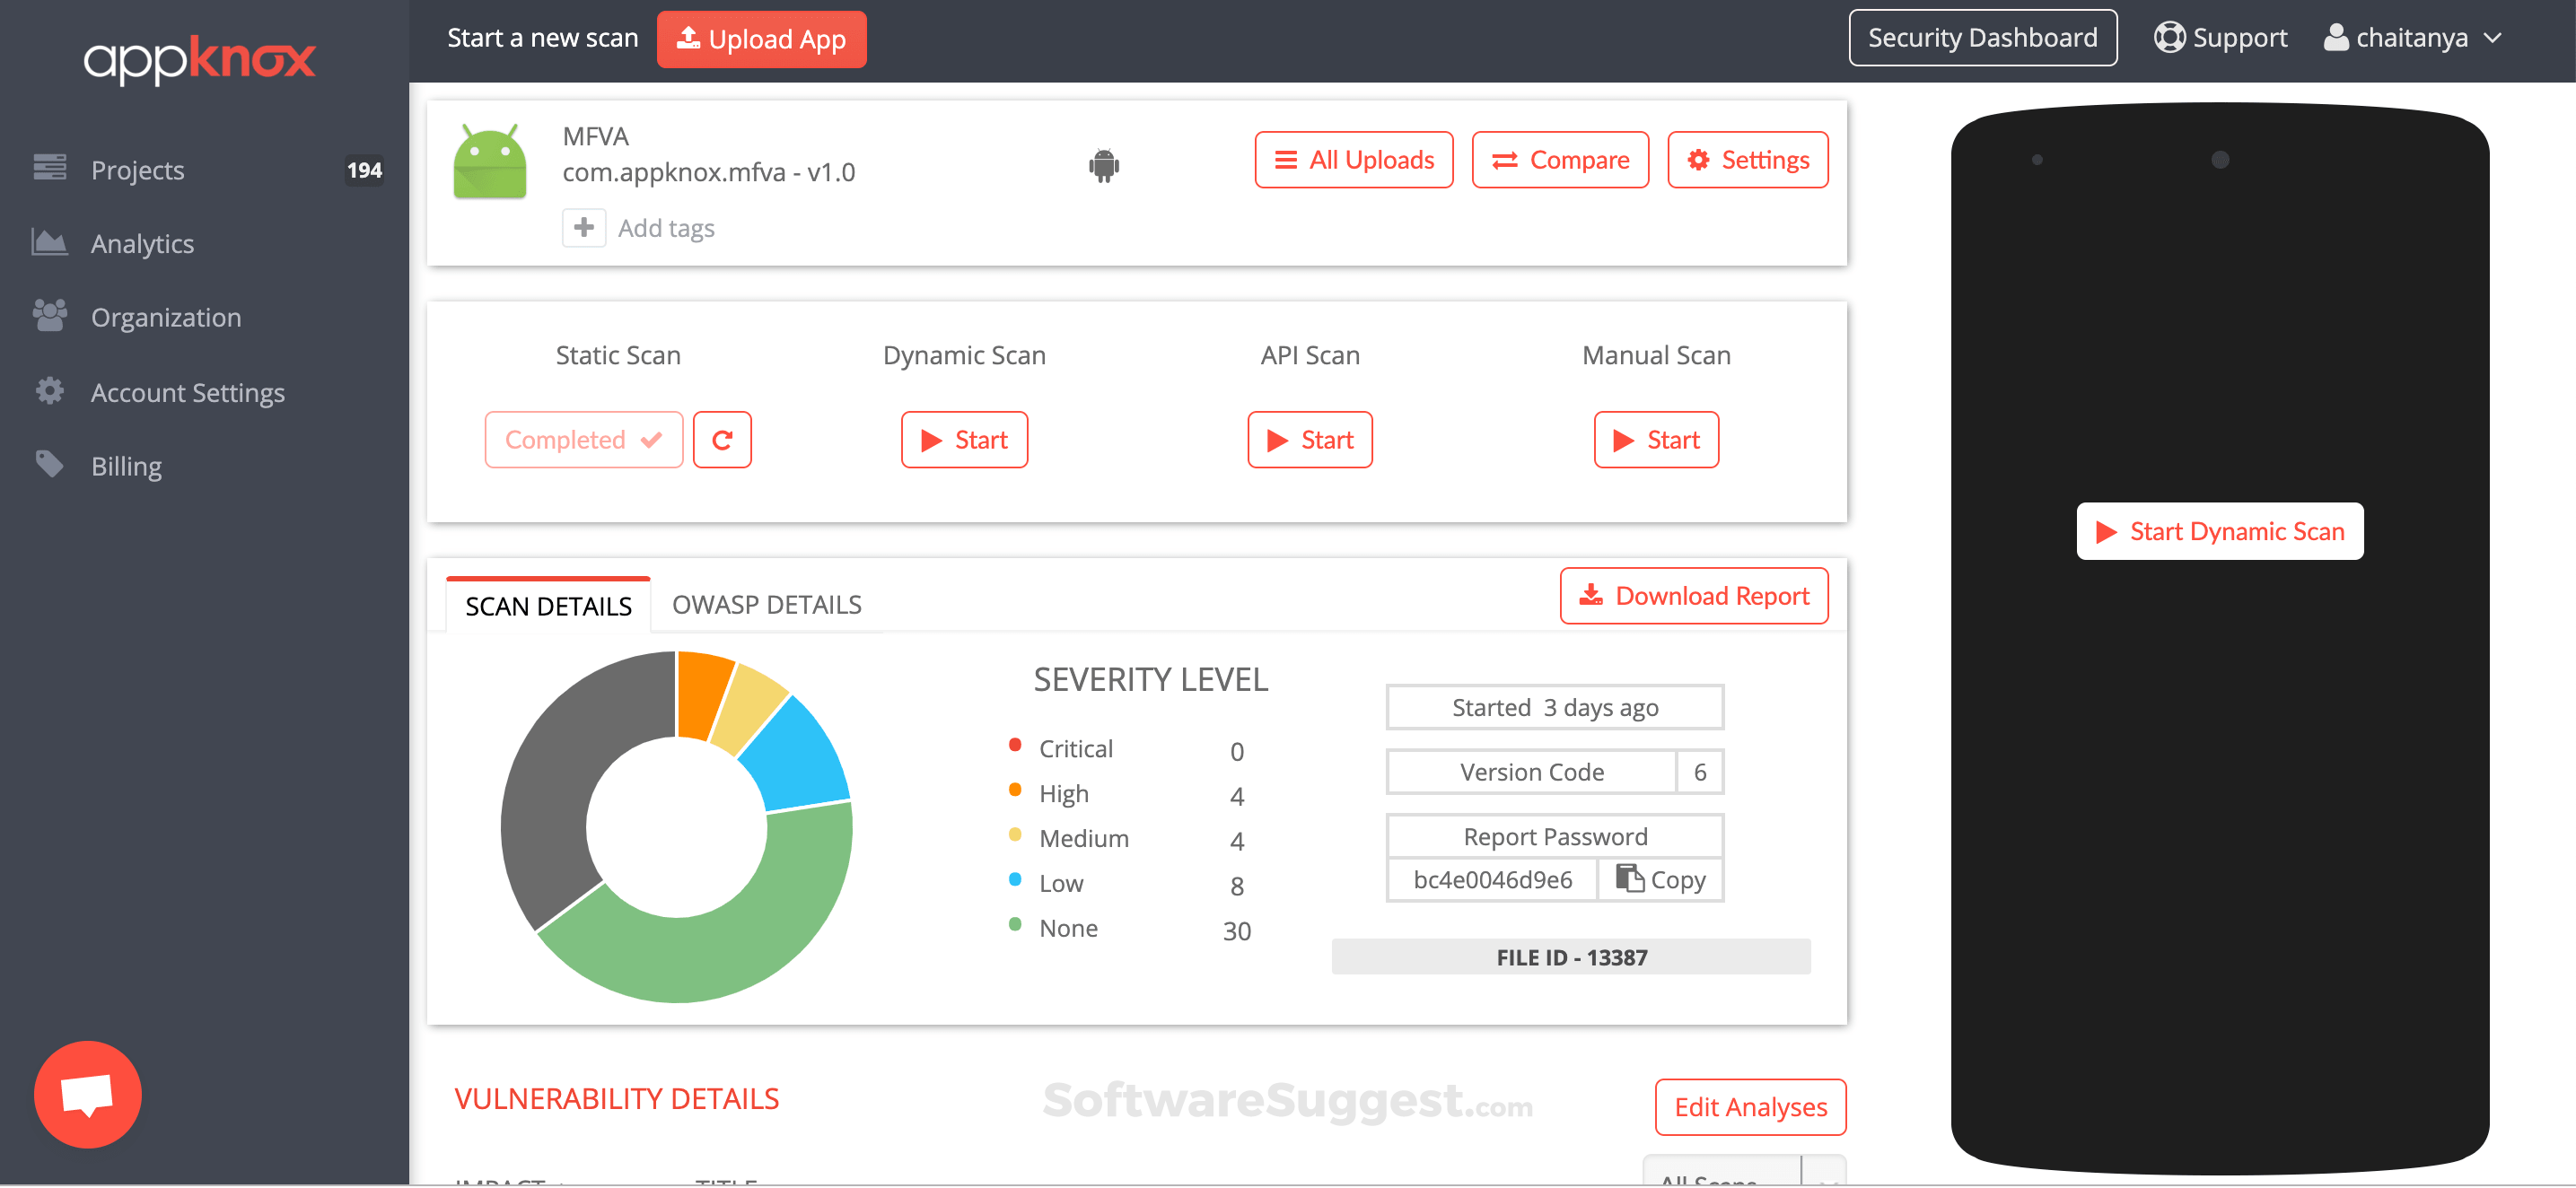Switch to Scan Details tab
2576x1188 pixels.
(x=548, y=606)
